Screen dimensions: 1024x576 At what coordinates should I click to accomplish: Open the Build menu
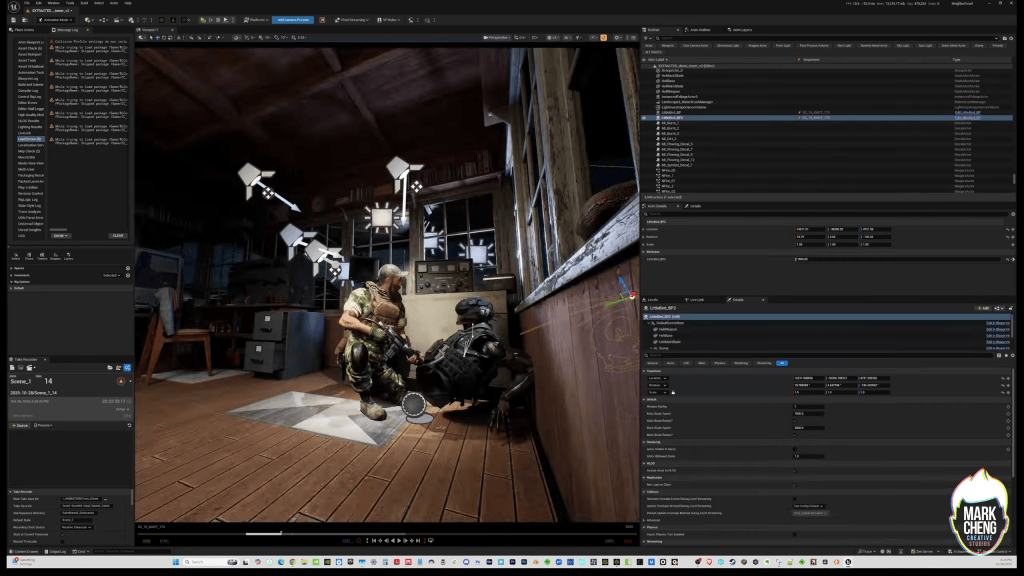[x=84, y=3]
